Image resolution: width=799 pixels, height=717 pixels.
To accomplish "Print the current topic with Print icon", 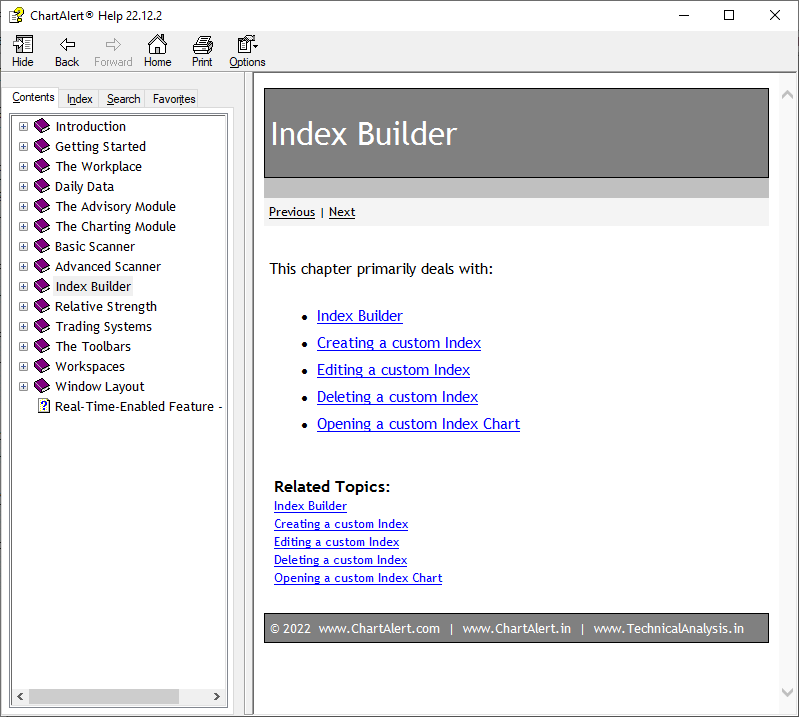I will tap(202, 45).
